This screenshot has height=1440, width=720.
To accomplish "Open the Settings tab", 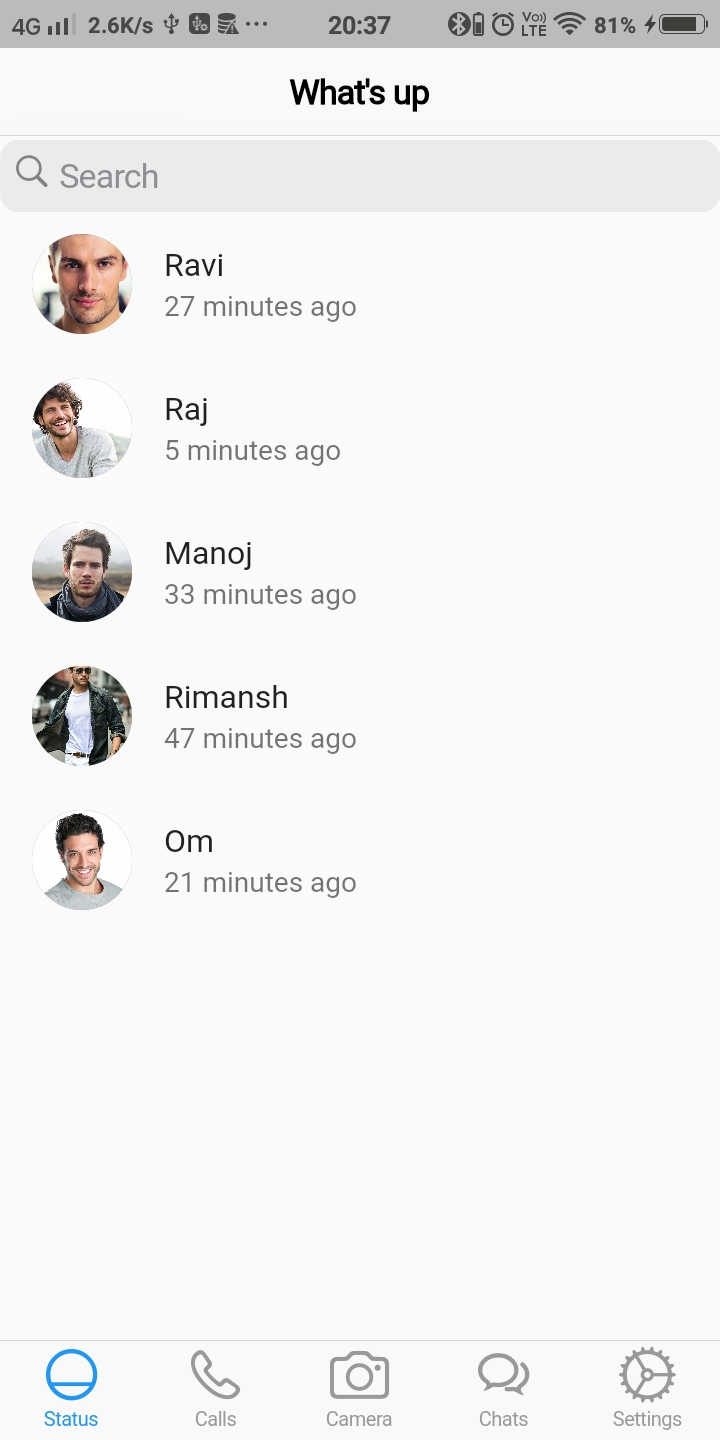I will pyautogui.click(x=646, y=1390).
